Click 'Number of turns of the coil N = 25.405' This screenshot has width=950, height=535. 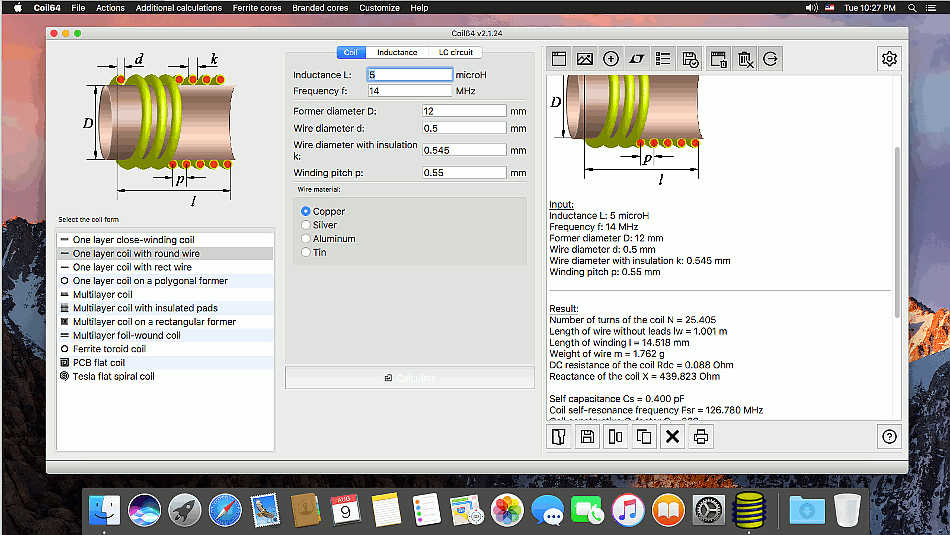point(632,319)
